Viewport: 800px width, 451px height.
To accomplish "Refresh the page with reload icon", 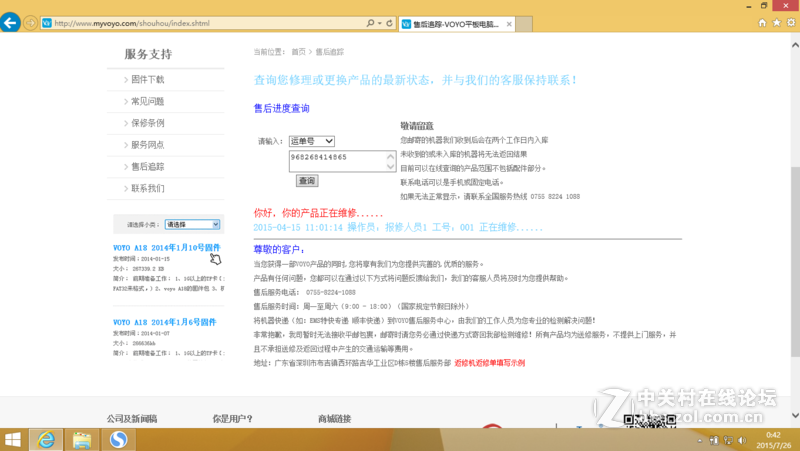I will click(389, 23).
